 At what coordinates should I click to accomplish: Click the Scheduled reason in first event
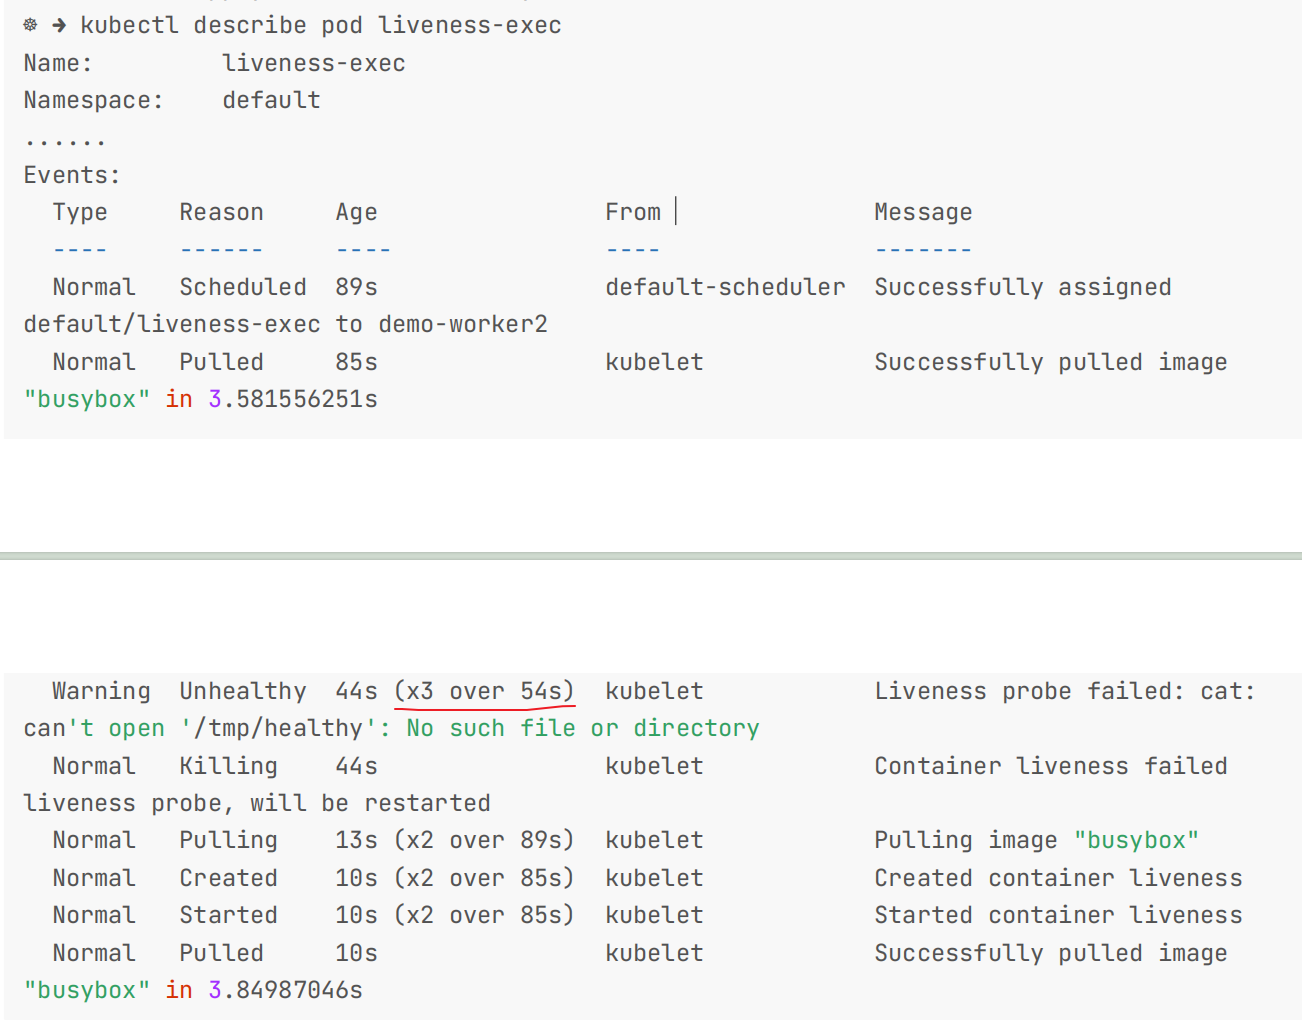[x=243, y=287]
